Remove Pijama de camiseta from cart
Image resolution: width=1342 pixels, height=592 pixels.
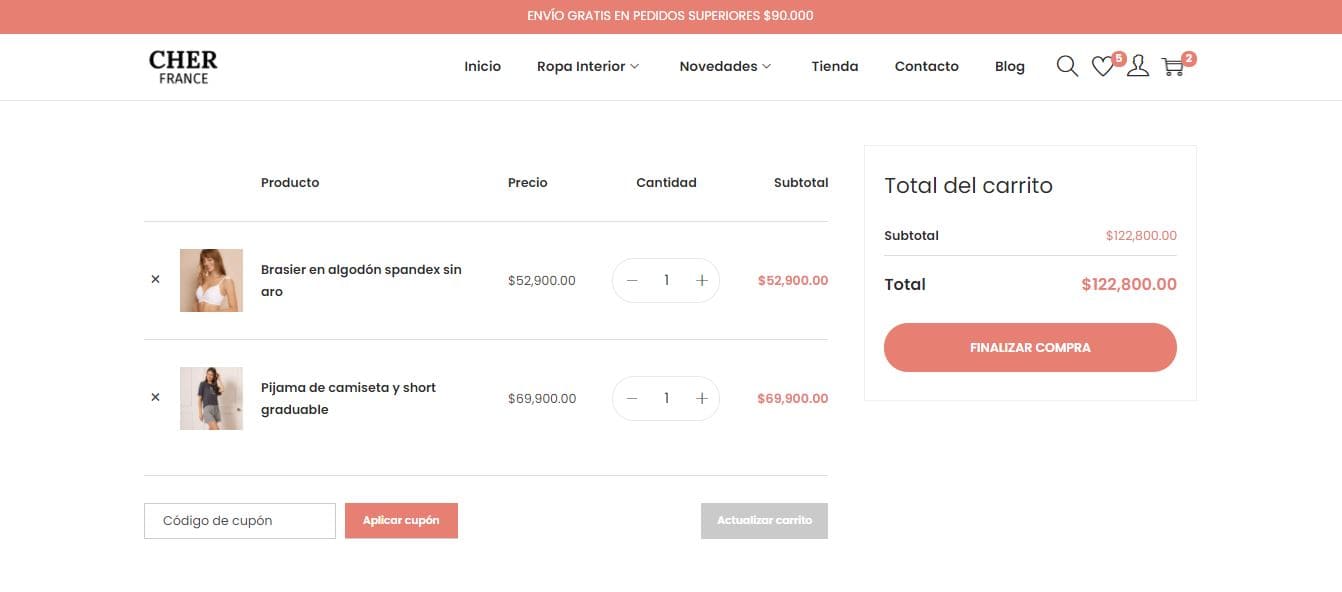click(155, 398)
